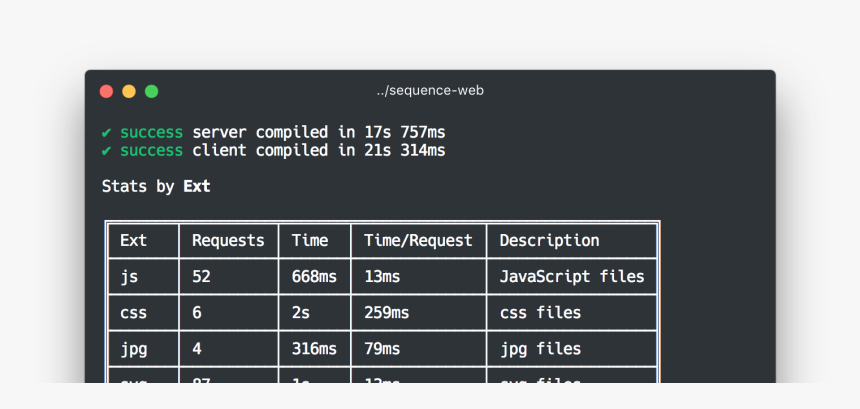Click the css extension cell
860x409 pixels.
pos(134,313)
